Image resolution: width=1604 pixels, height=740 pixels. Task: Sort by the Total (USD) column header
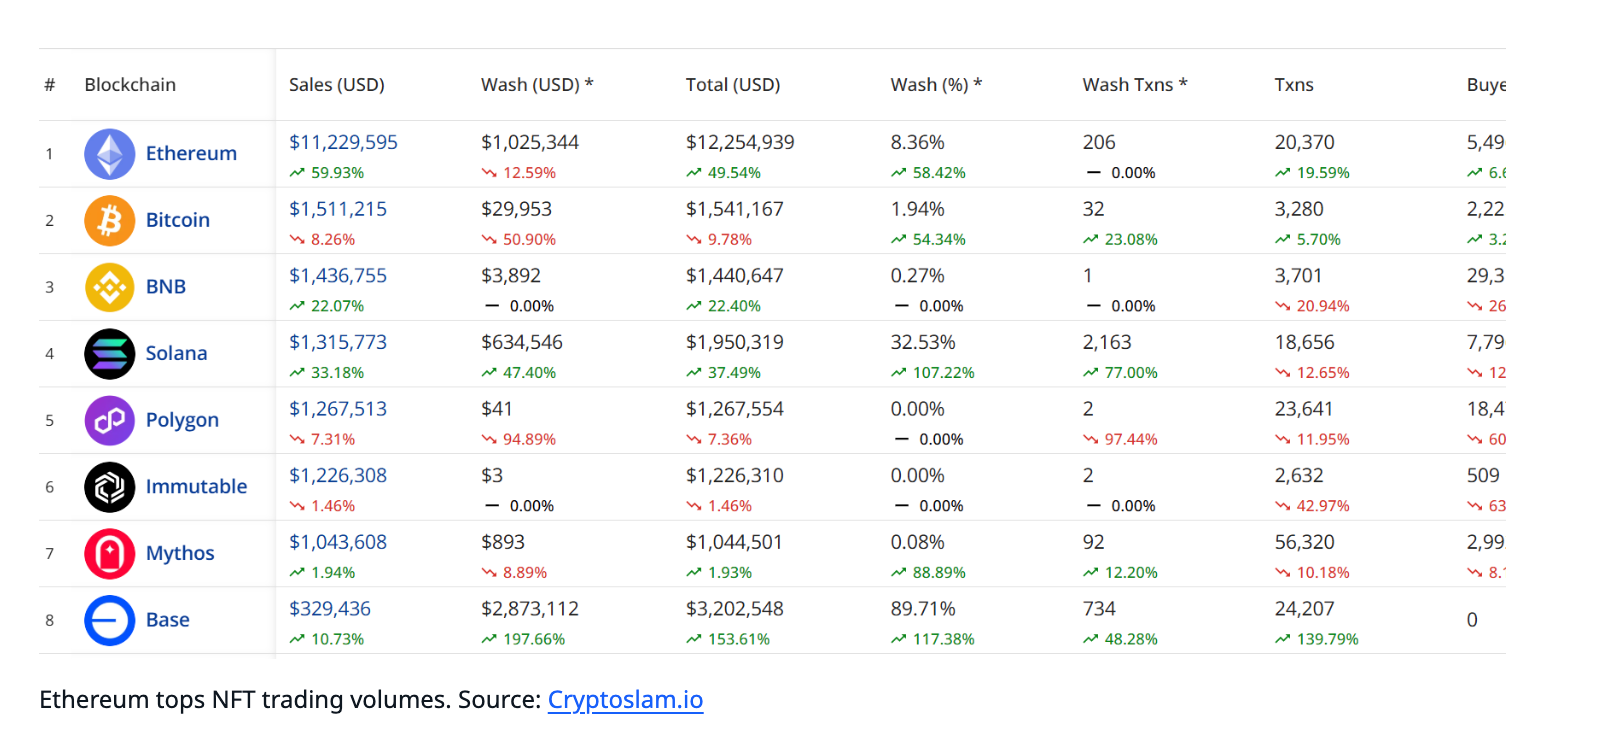pyautogui.click(x=733, y=85)
